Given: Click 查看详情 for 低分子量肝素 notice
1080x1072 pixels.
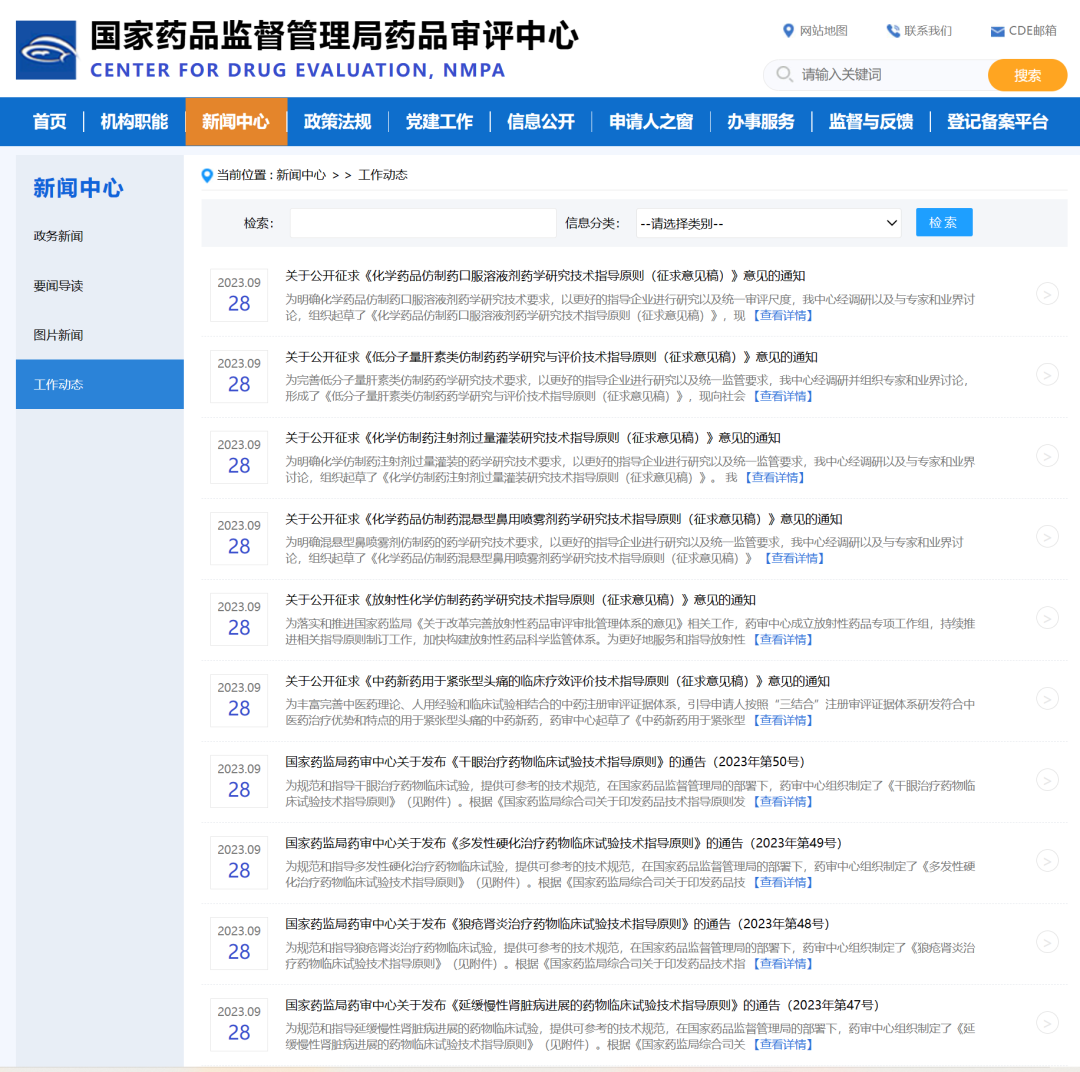Looking at the screenshot, I should point(782,396).
